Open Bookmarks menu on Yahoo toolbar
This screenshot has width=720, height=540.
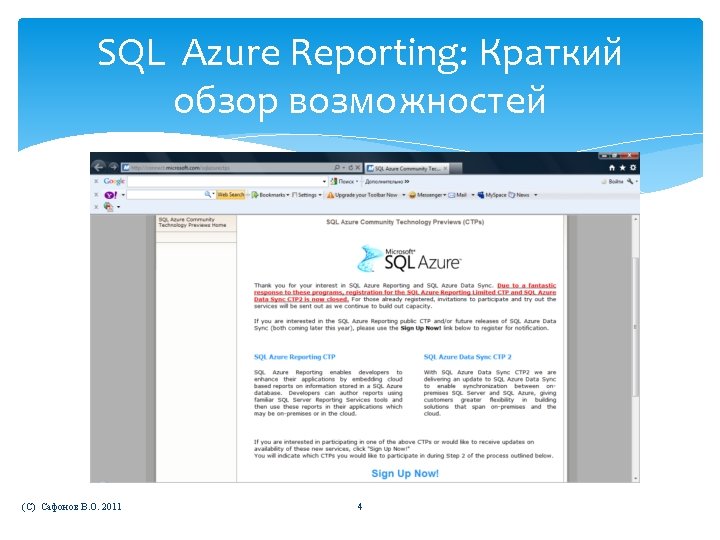click(x=270, y=195)
